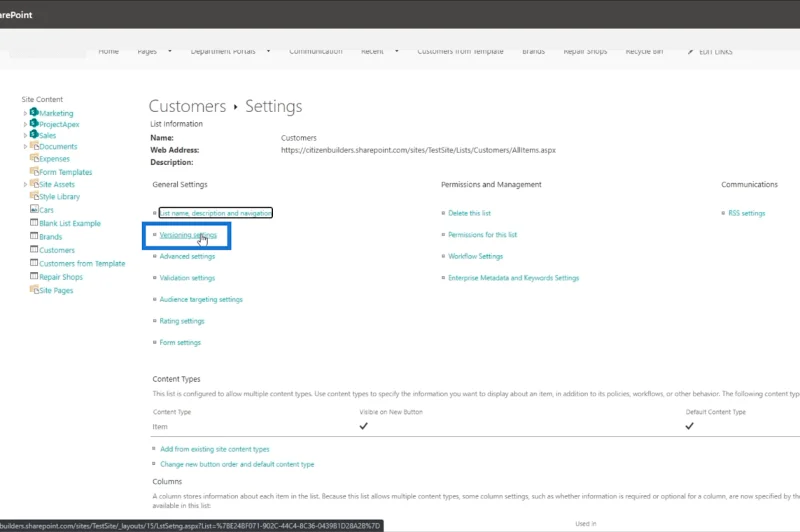The height and width of the screenshot is (532, 800).
Task: Click the Form Templates library icon
Action: click(34, 171)
